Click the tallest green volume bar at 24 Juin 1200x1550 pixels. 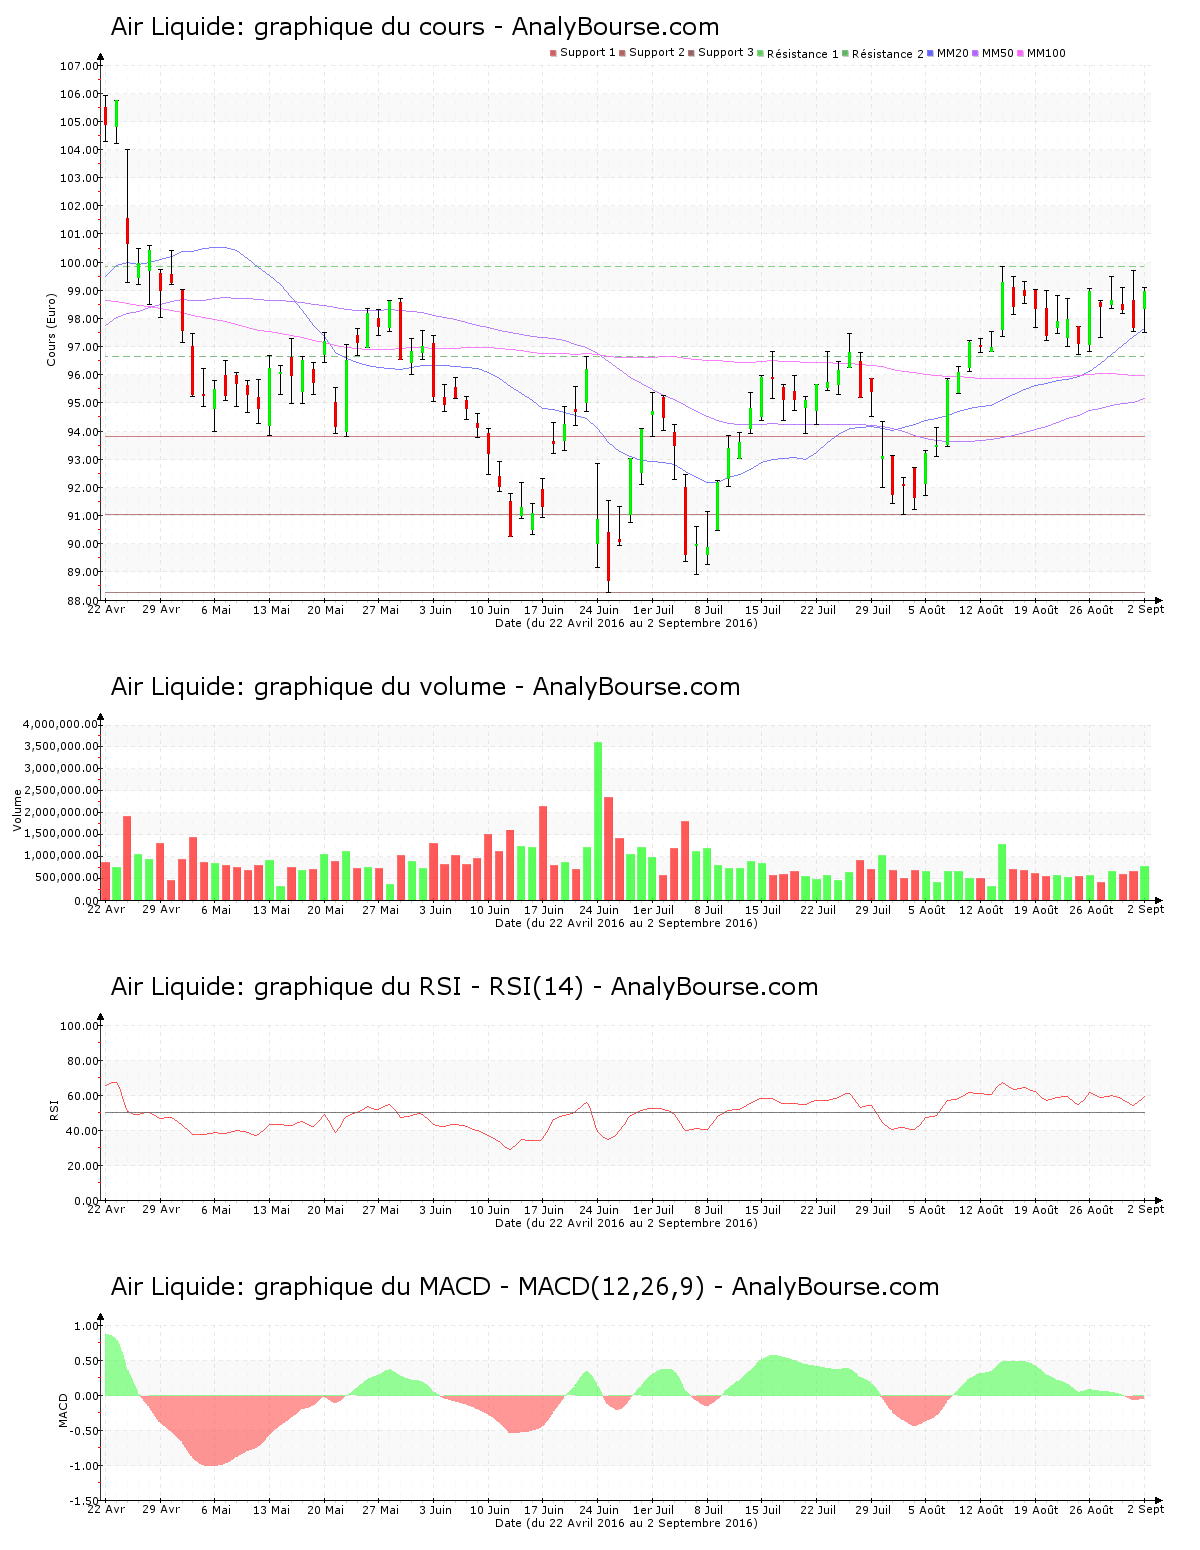point(598,820)
